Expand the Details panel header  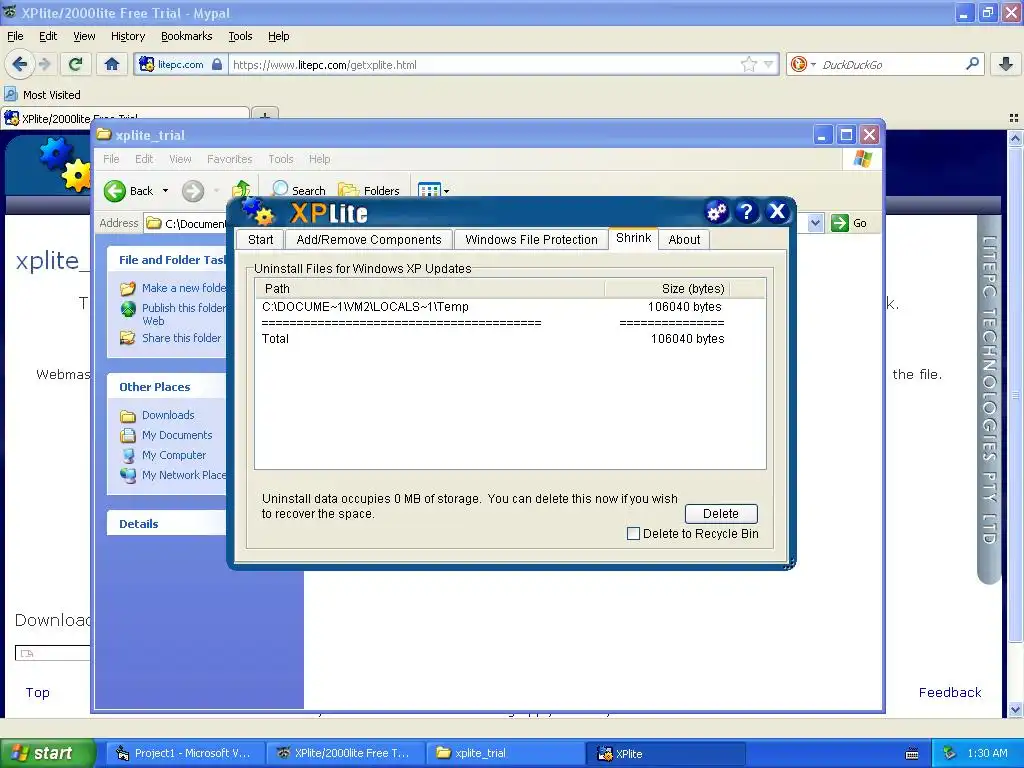click(x=167, y=524)
